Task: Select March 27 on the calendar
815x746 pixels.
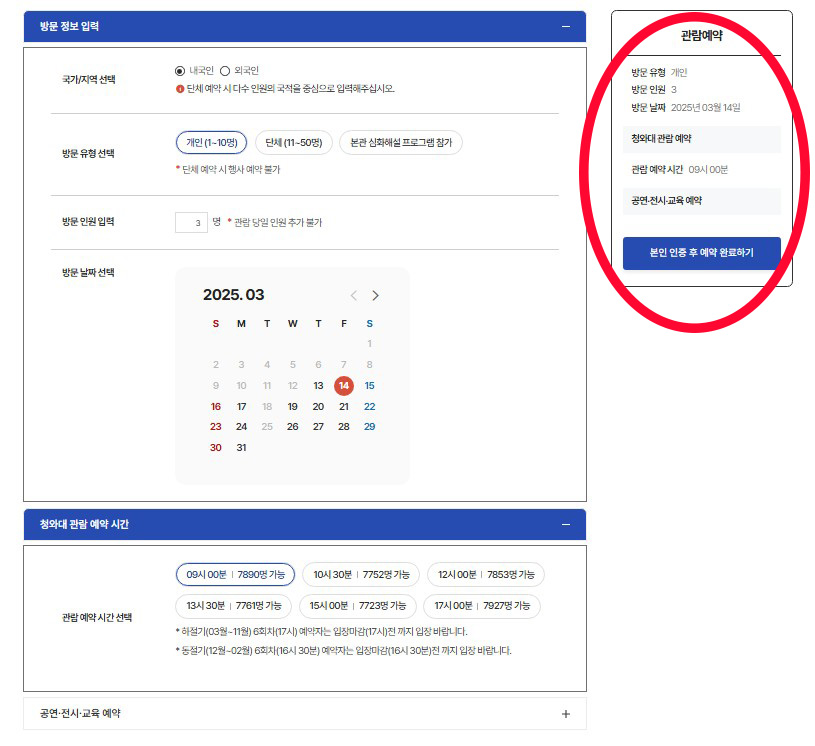Action: click(x=318, y=427)
